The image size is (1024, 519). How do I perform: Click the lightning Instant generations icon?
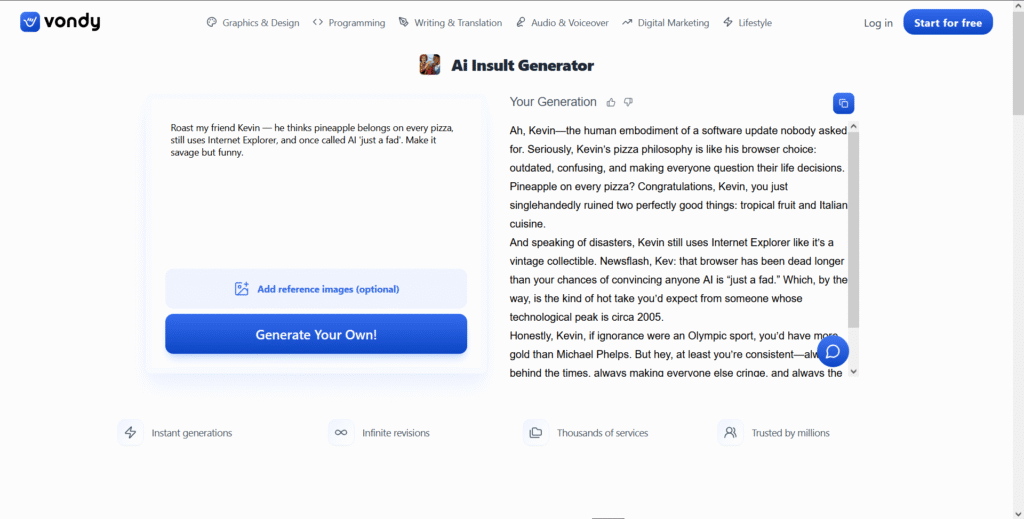click(131, 432)
